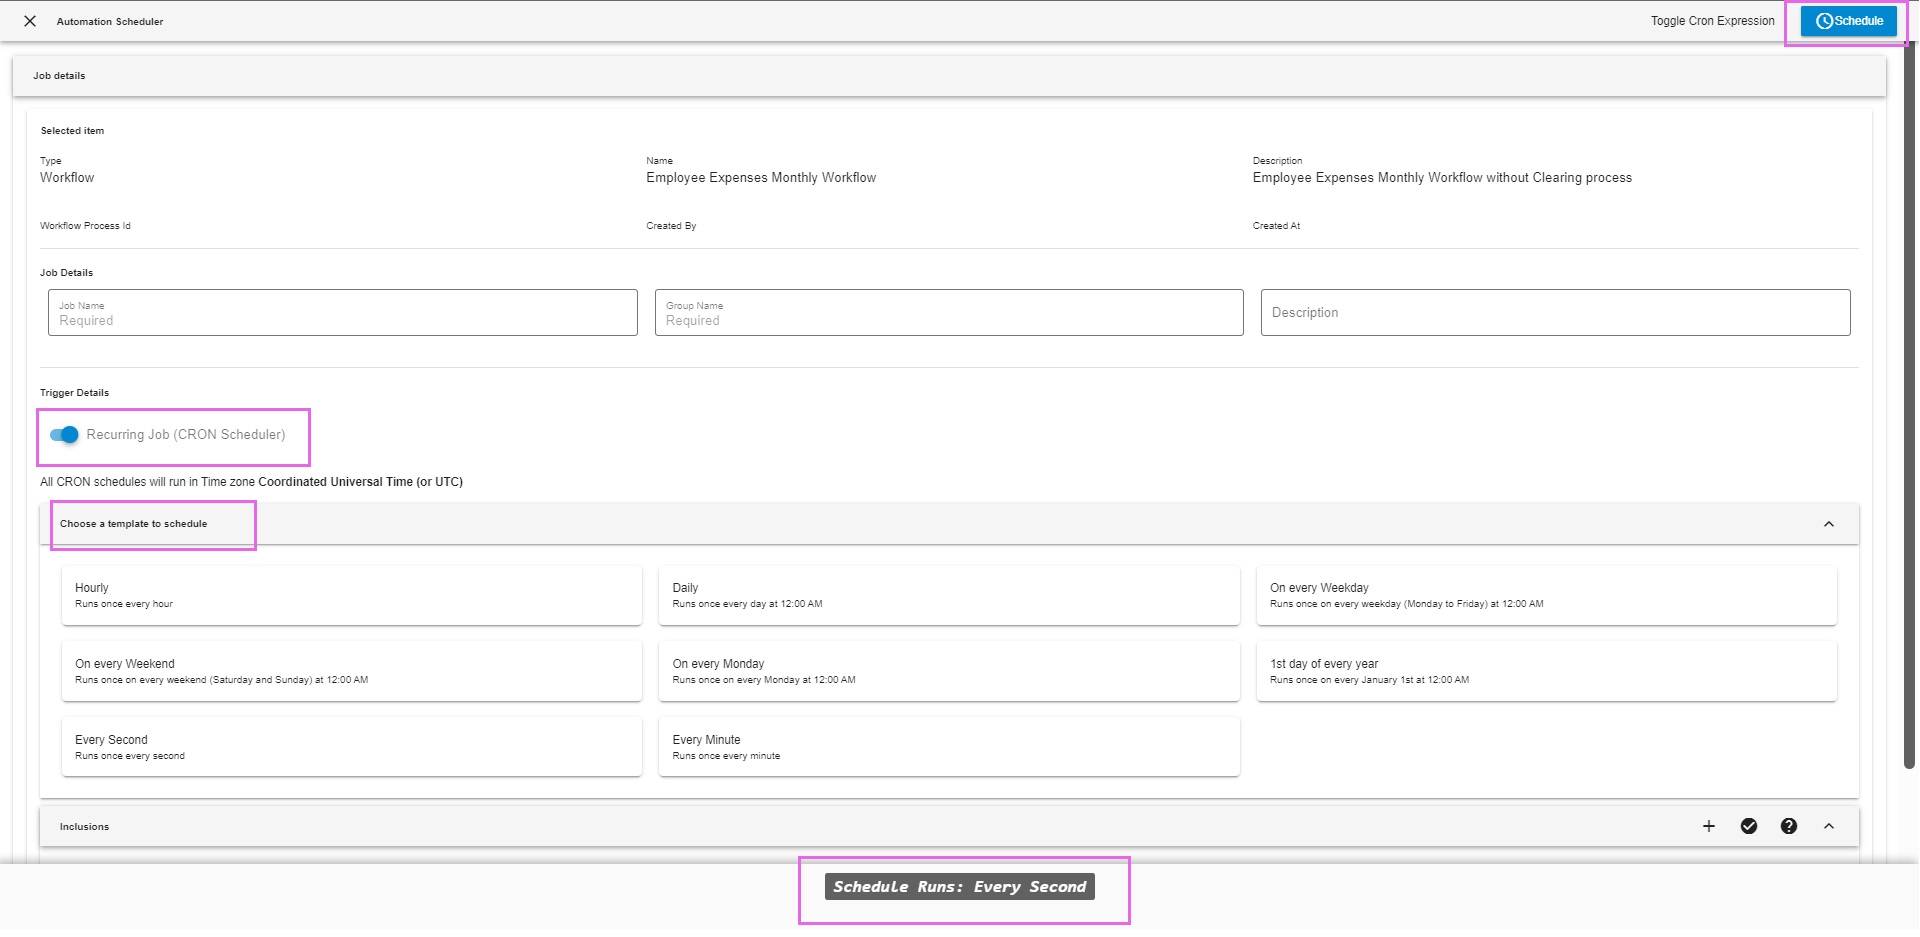1920x937 pixels.
Task: Click into the Description input field
Action: tap(1555, 313)
